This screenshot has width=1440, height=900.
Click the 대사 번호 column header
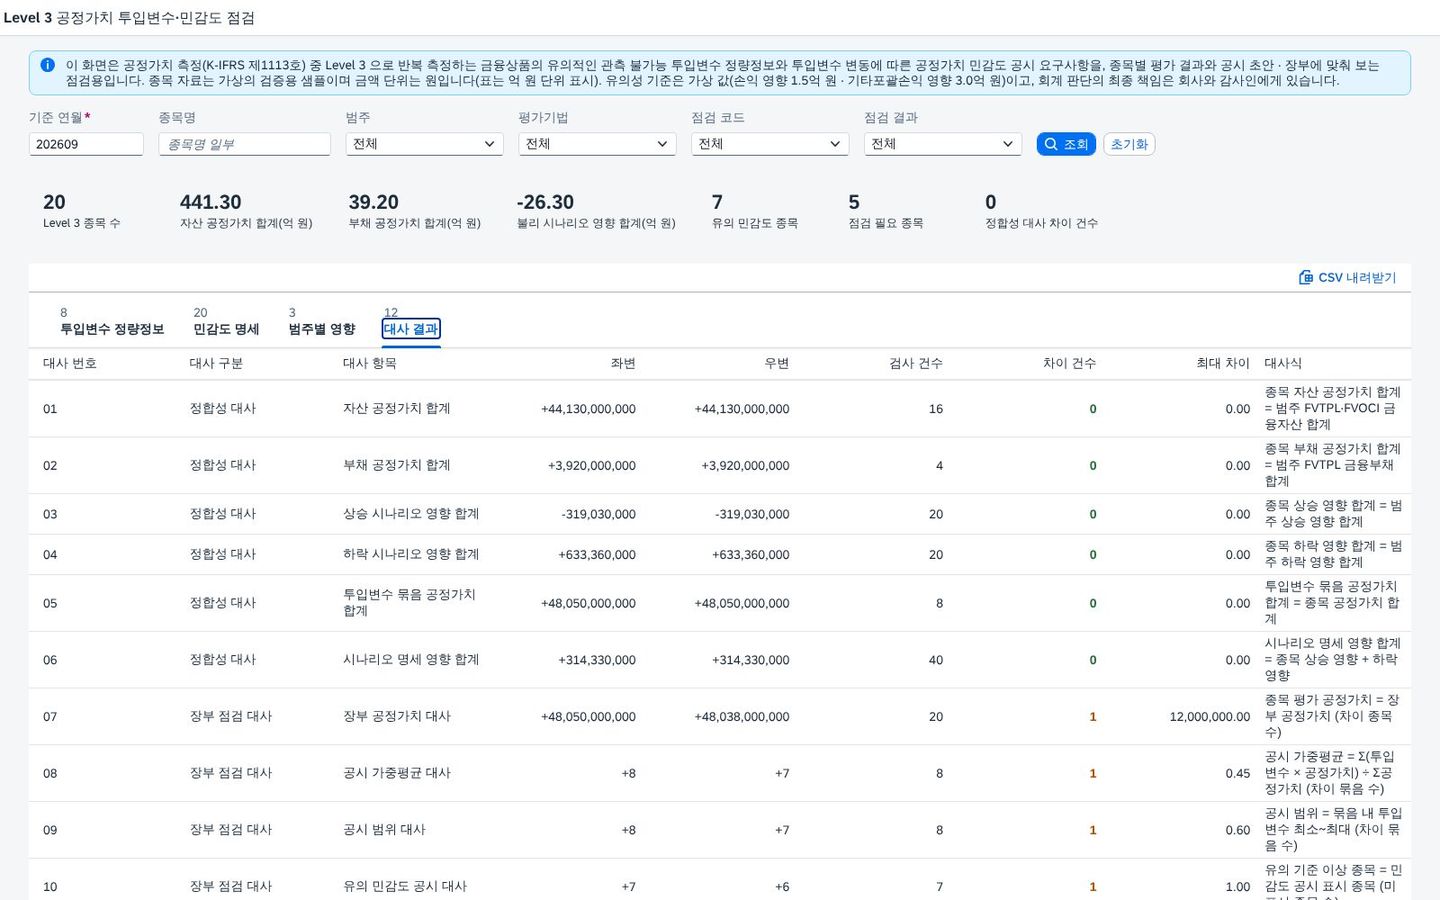tap(70, 363)
